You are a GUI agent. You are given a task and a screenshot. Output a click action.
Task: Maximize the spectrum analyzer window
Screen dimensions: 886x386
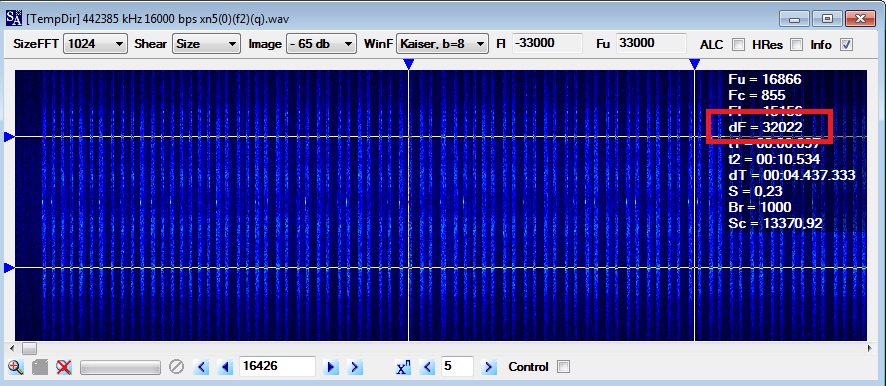(x=827, y=19)
